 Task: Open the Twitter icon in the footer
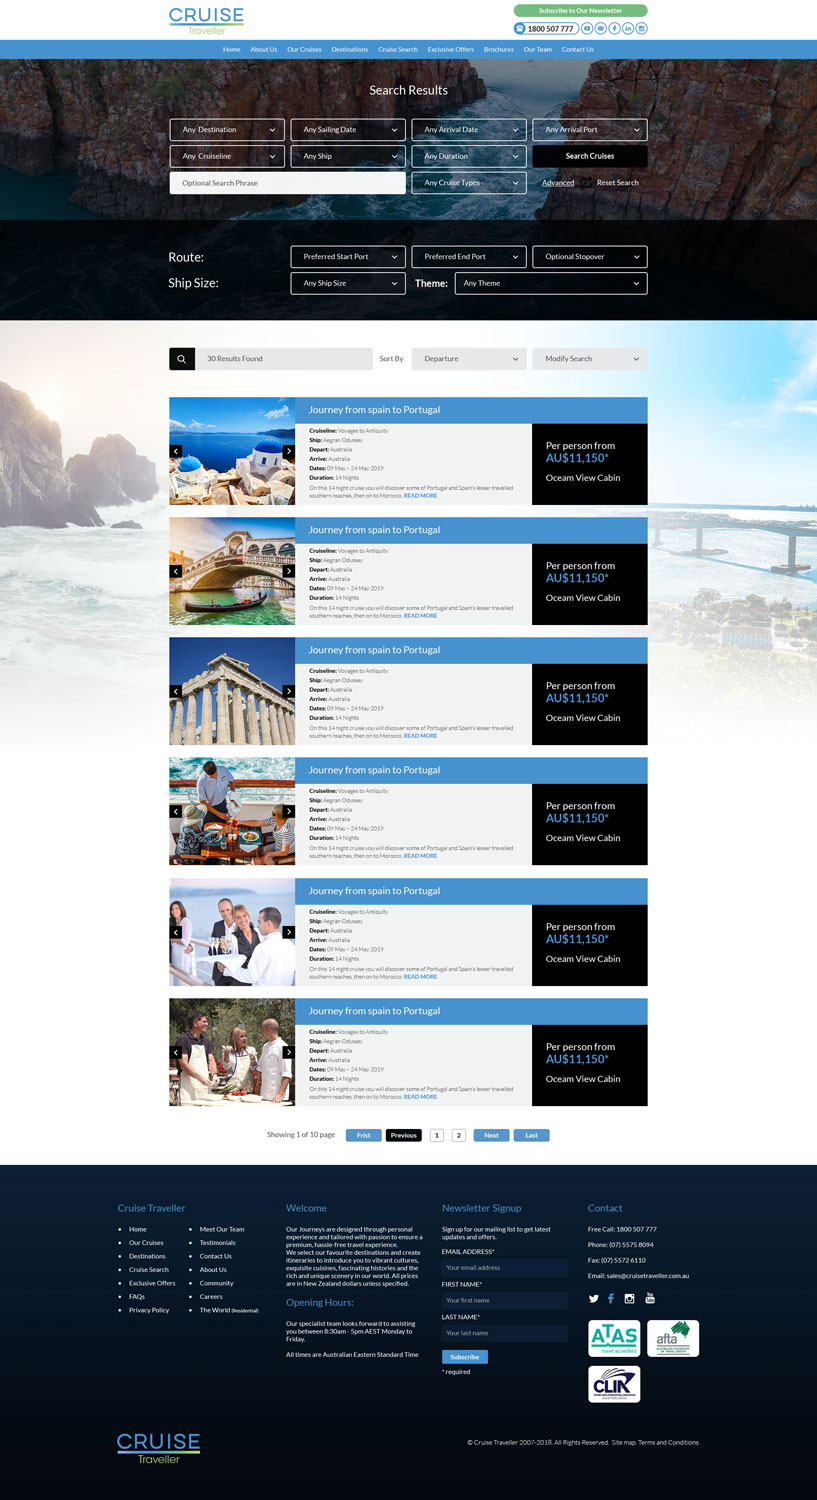pos(594,1298)
